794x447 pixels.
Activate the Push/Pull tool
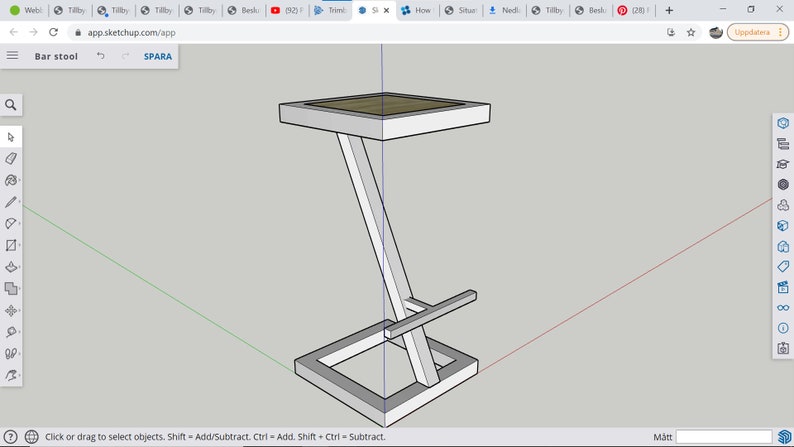11,267
